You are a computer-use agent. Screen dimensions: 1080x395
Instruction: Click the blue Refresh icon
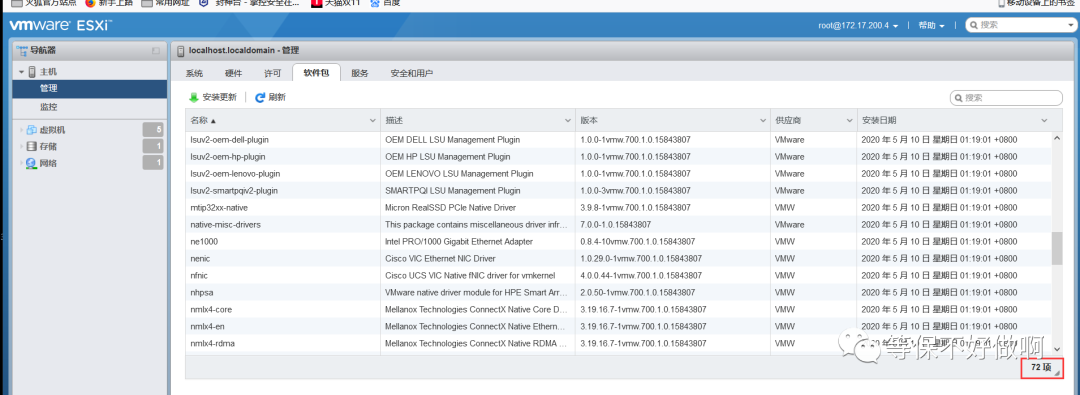[260, 98]
